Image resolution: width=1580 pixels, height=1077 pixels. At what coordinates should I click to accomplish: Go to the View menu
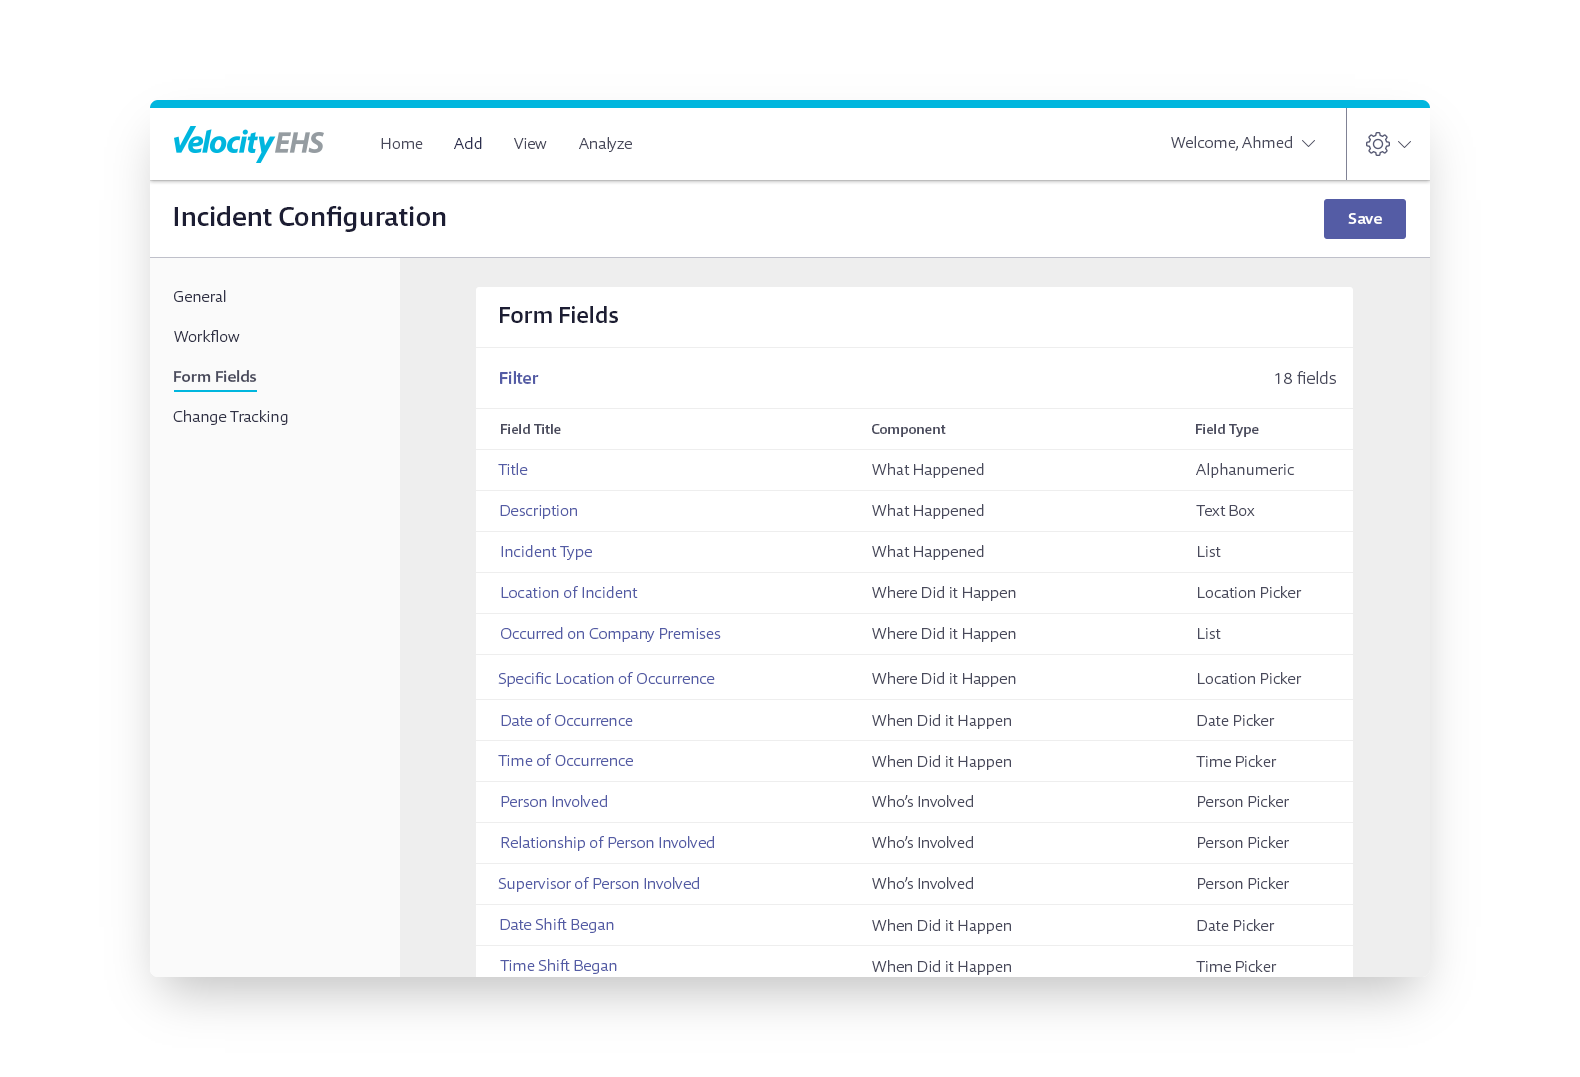pos(530,144)
